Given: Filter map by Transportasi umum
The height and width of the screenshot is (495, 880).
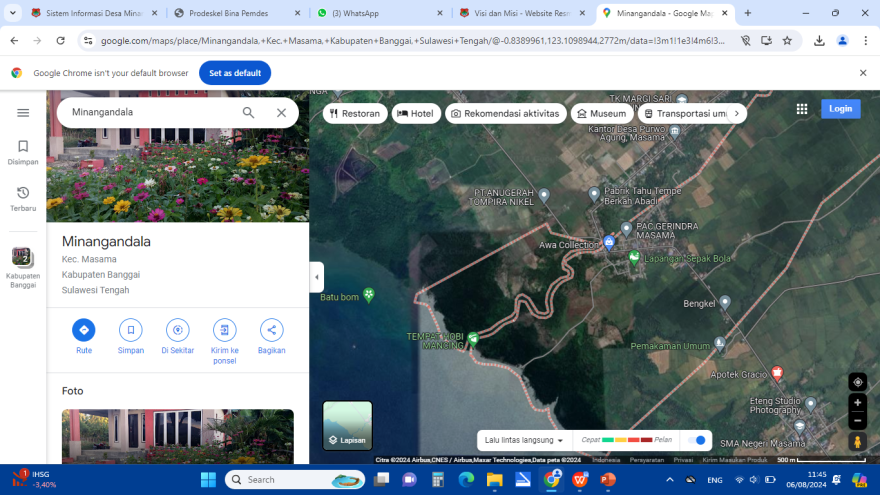Looking at the screenshot, I should tap(685, 113).
